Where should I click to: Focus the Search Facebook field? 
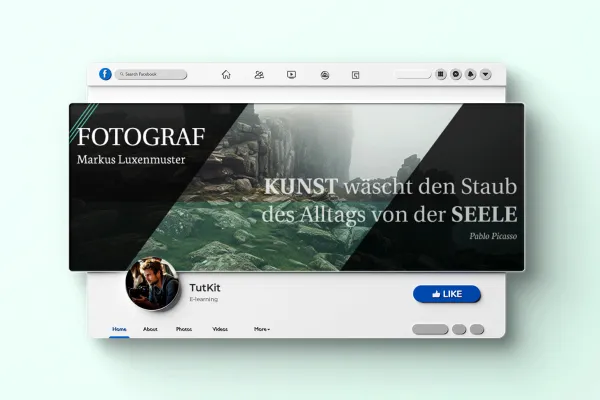point(151,74)
